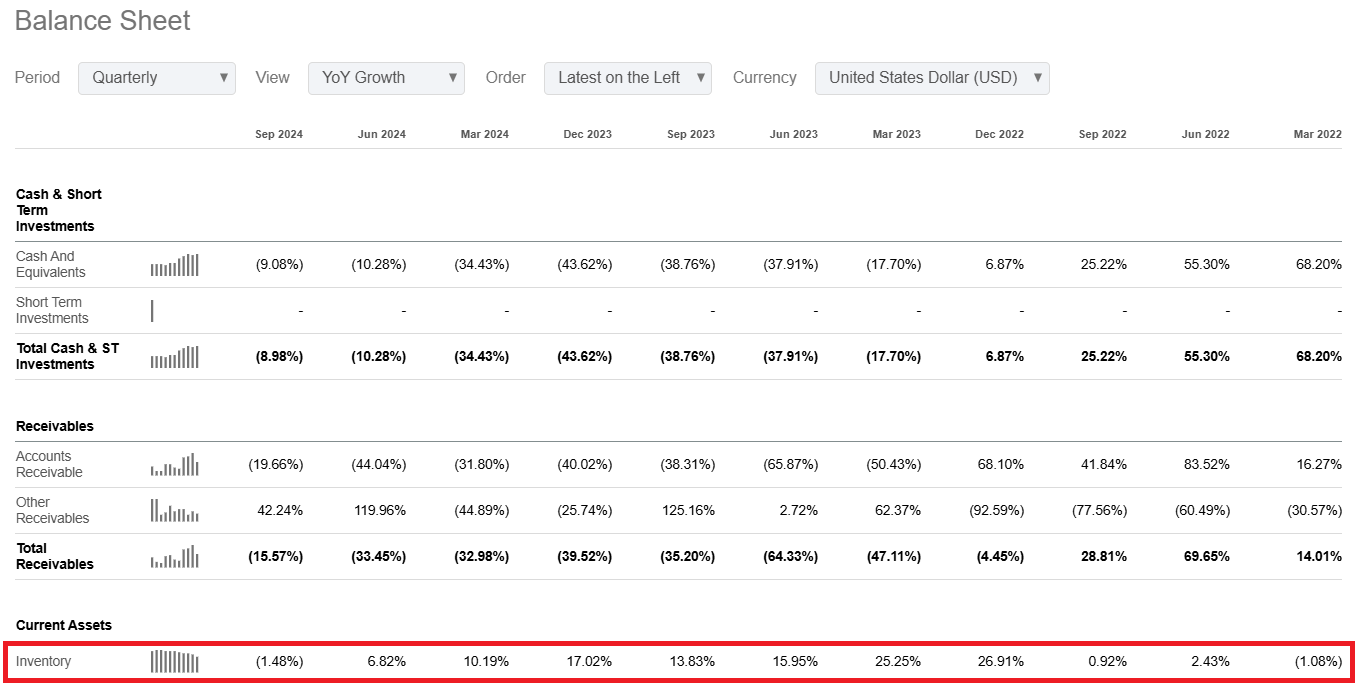Click the Cash And Equivalents row label

tap(50, 265)
